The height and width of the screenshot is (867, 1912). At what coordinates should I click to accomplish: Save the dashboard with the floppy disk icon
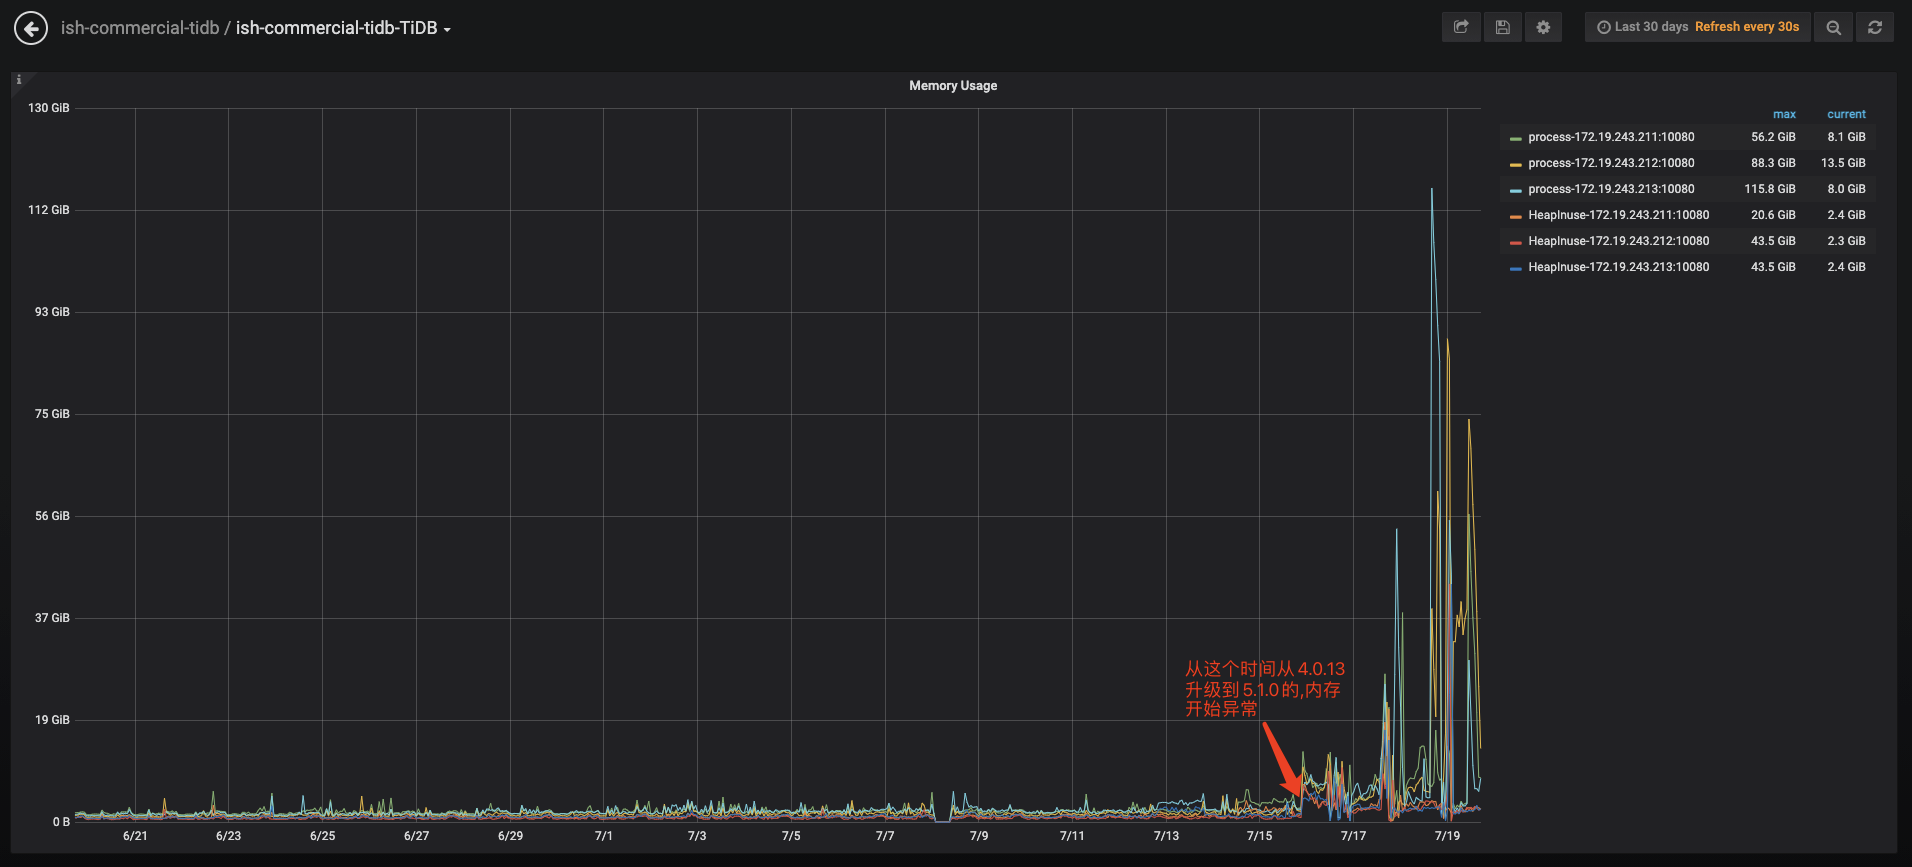coord(1502,27)
